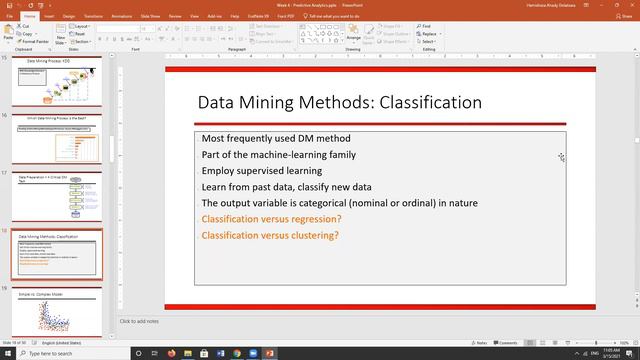640x360 pixels.
Task: Open Word from the taskbar
Action: point(220,353)
